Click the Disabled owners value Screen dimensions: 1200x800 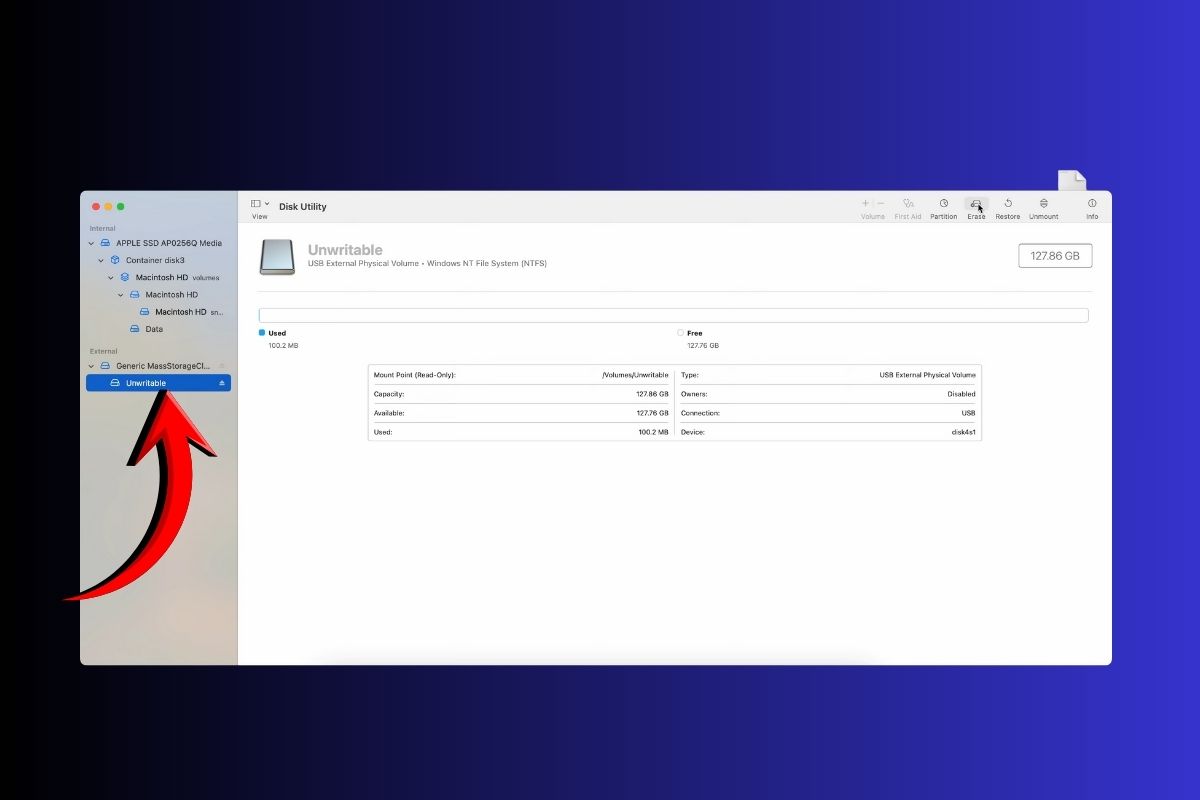pos(961,394)
